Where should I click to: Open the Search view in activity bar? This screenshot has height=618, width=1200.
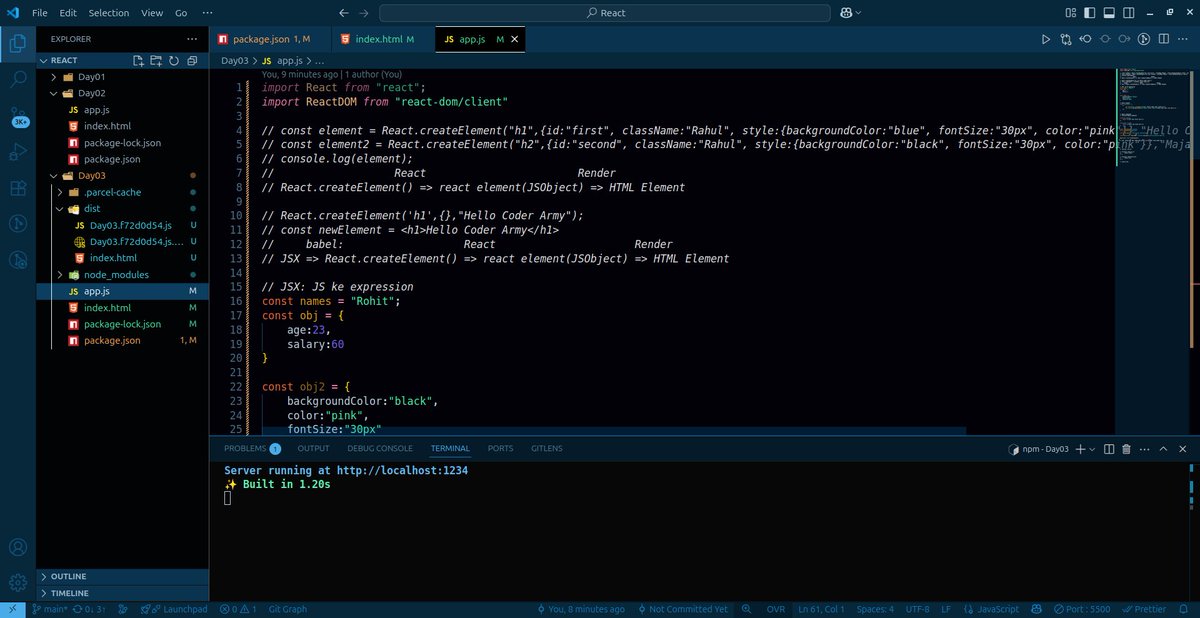click(x=18, y=80)
